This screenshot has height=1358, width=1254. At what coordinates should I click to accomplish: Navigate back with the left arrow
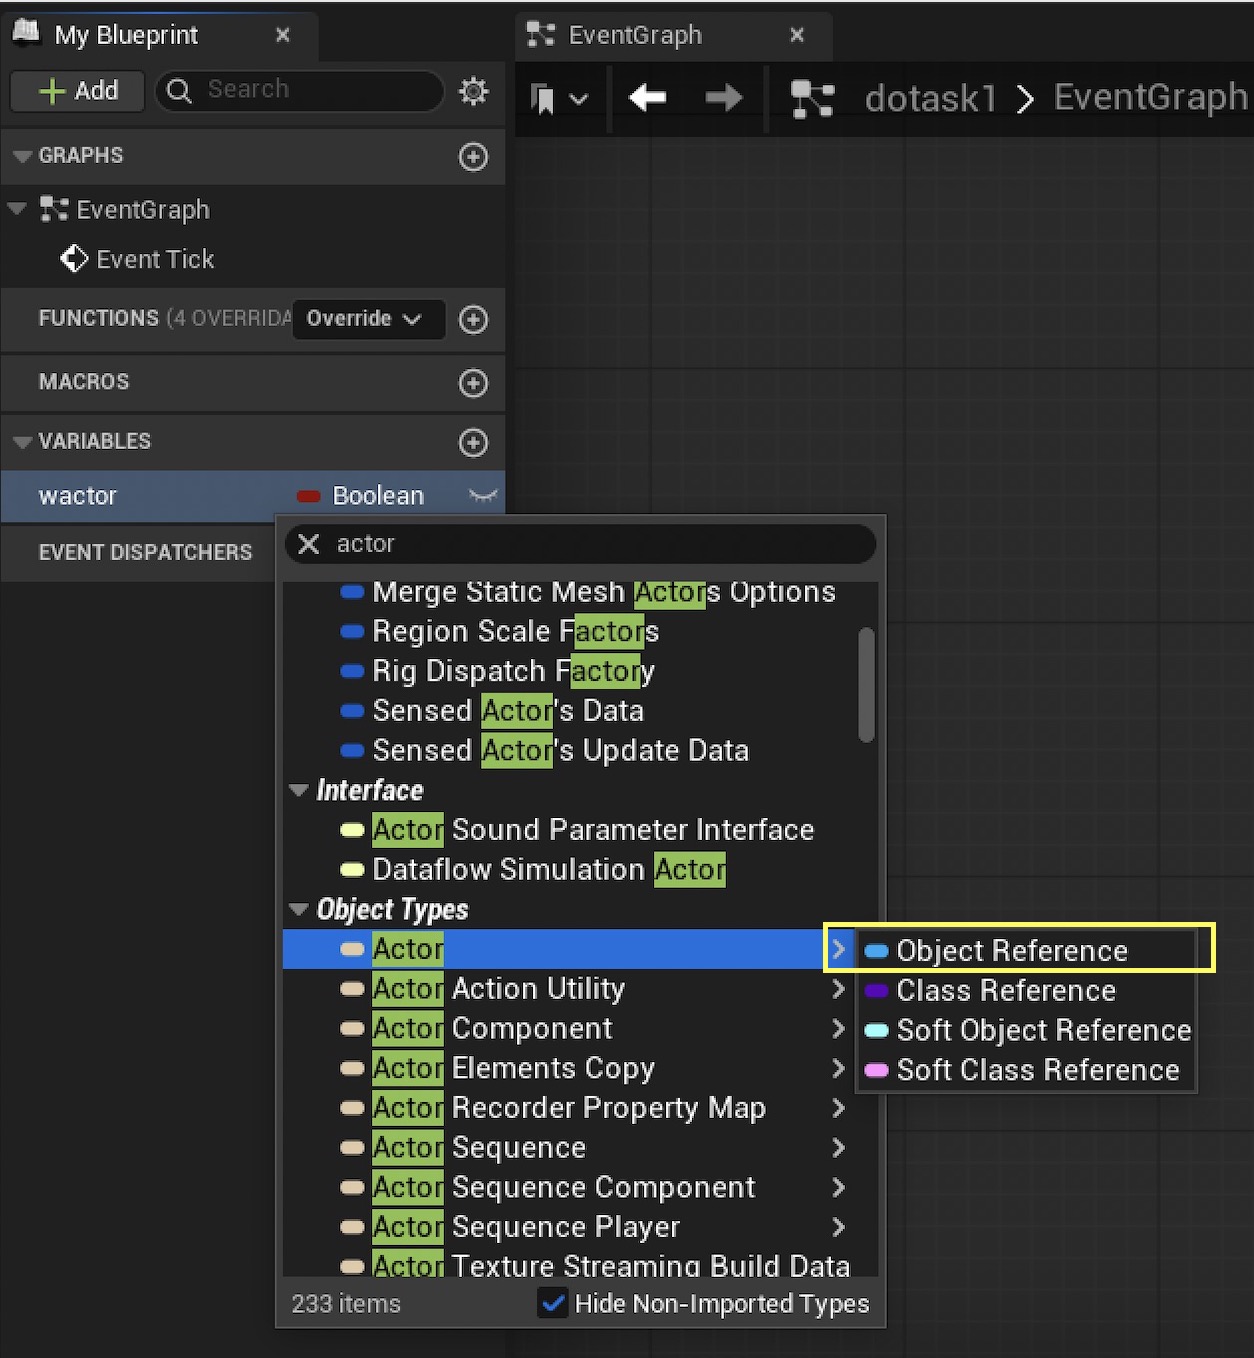coord(647,98)
